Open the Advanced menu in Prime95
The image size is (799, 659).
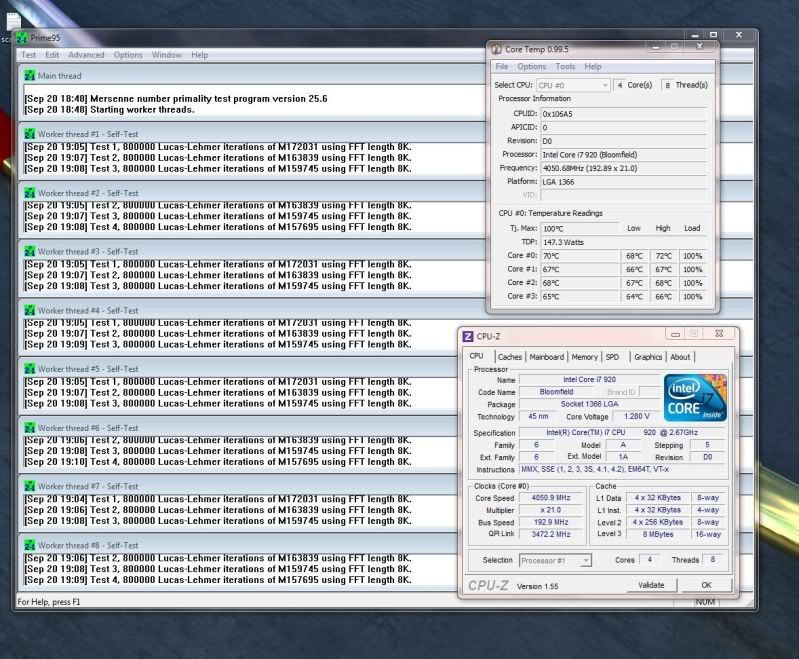[86, 55]
